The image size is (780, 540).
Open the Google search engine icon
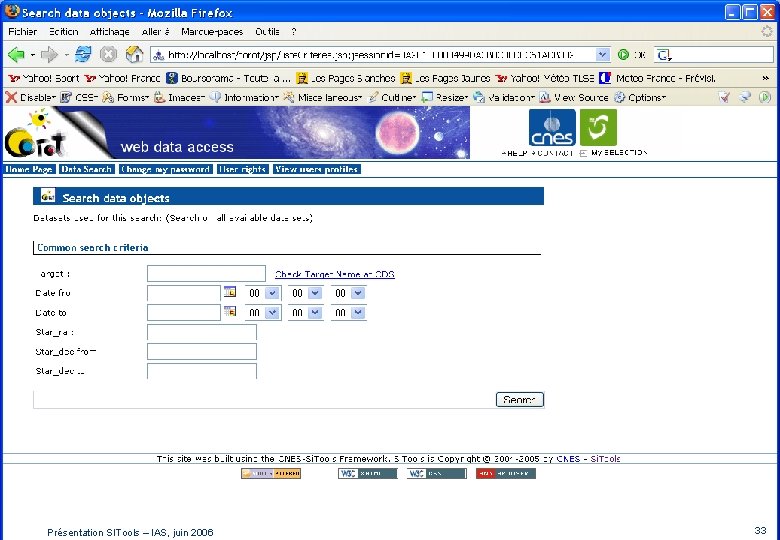[664, 55]
